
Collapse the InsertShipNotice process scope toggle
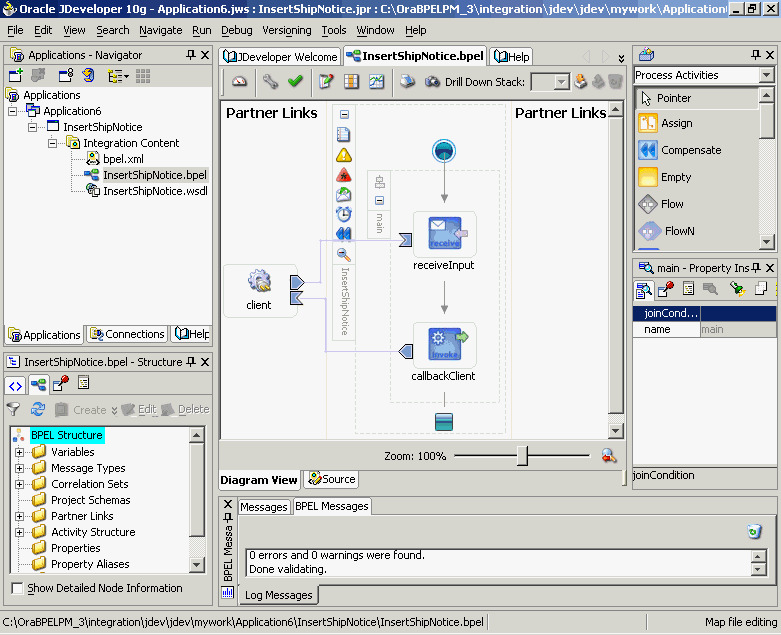[344, 115]
